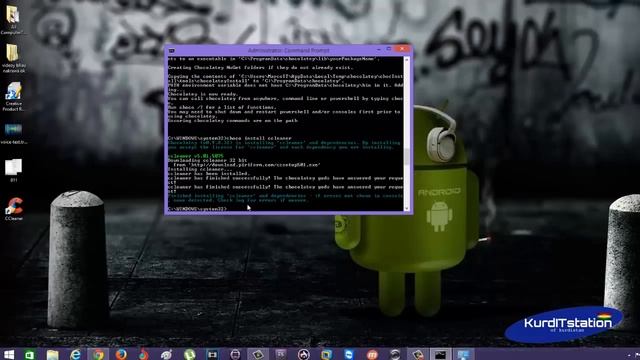Open the red flame icon beside Firefox
This screenshot has width=640, height=360.
(143, 354)
